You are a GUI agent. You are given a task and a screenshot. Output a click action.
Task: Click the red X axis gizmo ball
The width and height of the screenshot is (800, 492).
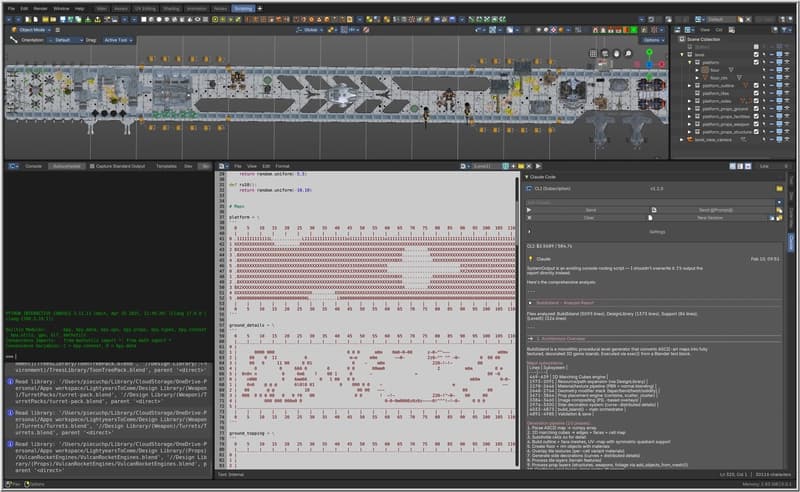(x=661, y=64)
